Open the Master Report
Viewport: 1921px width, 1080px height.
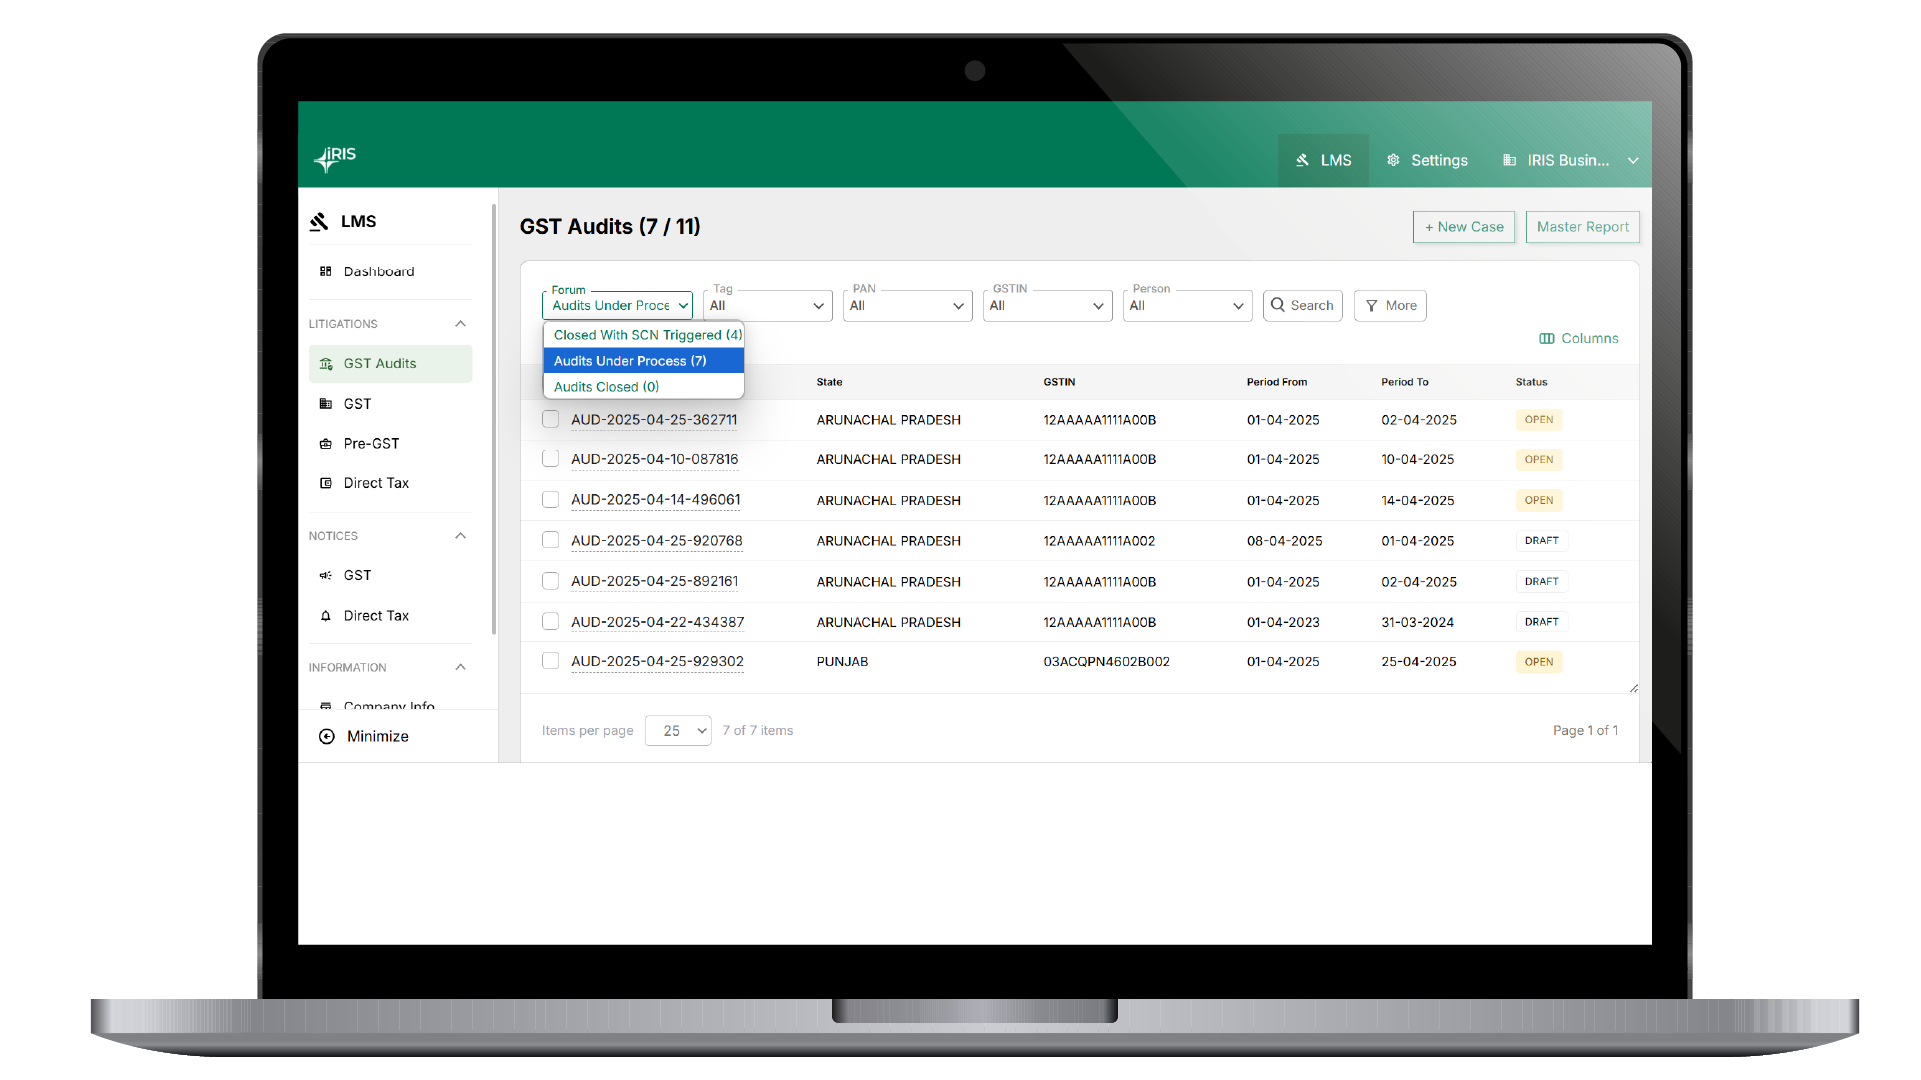[1582, 227]
